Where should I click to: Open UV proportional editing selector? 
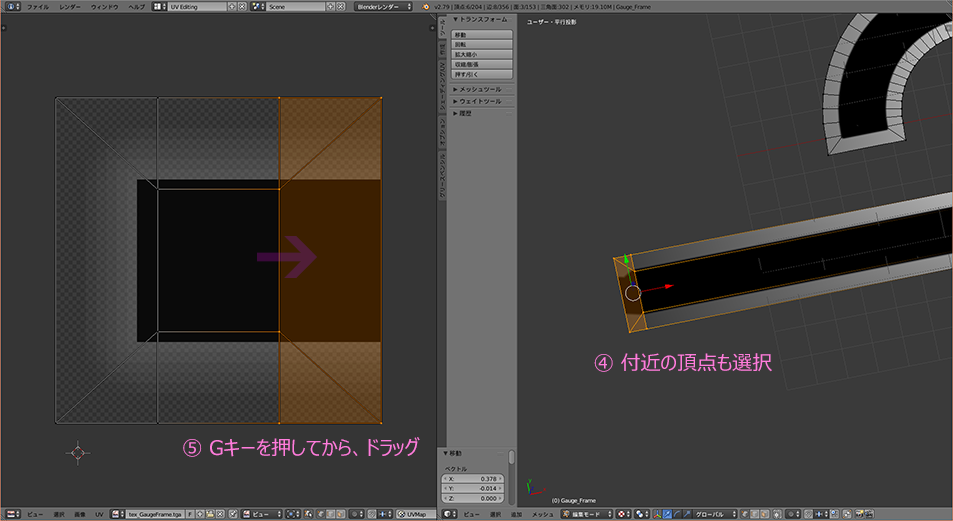[357, 514]
